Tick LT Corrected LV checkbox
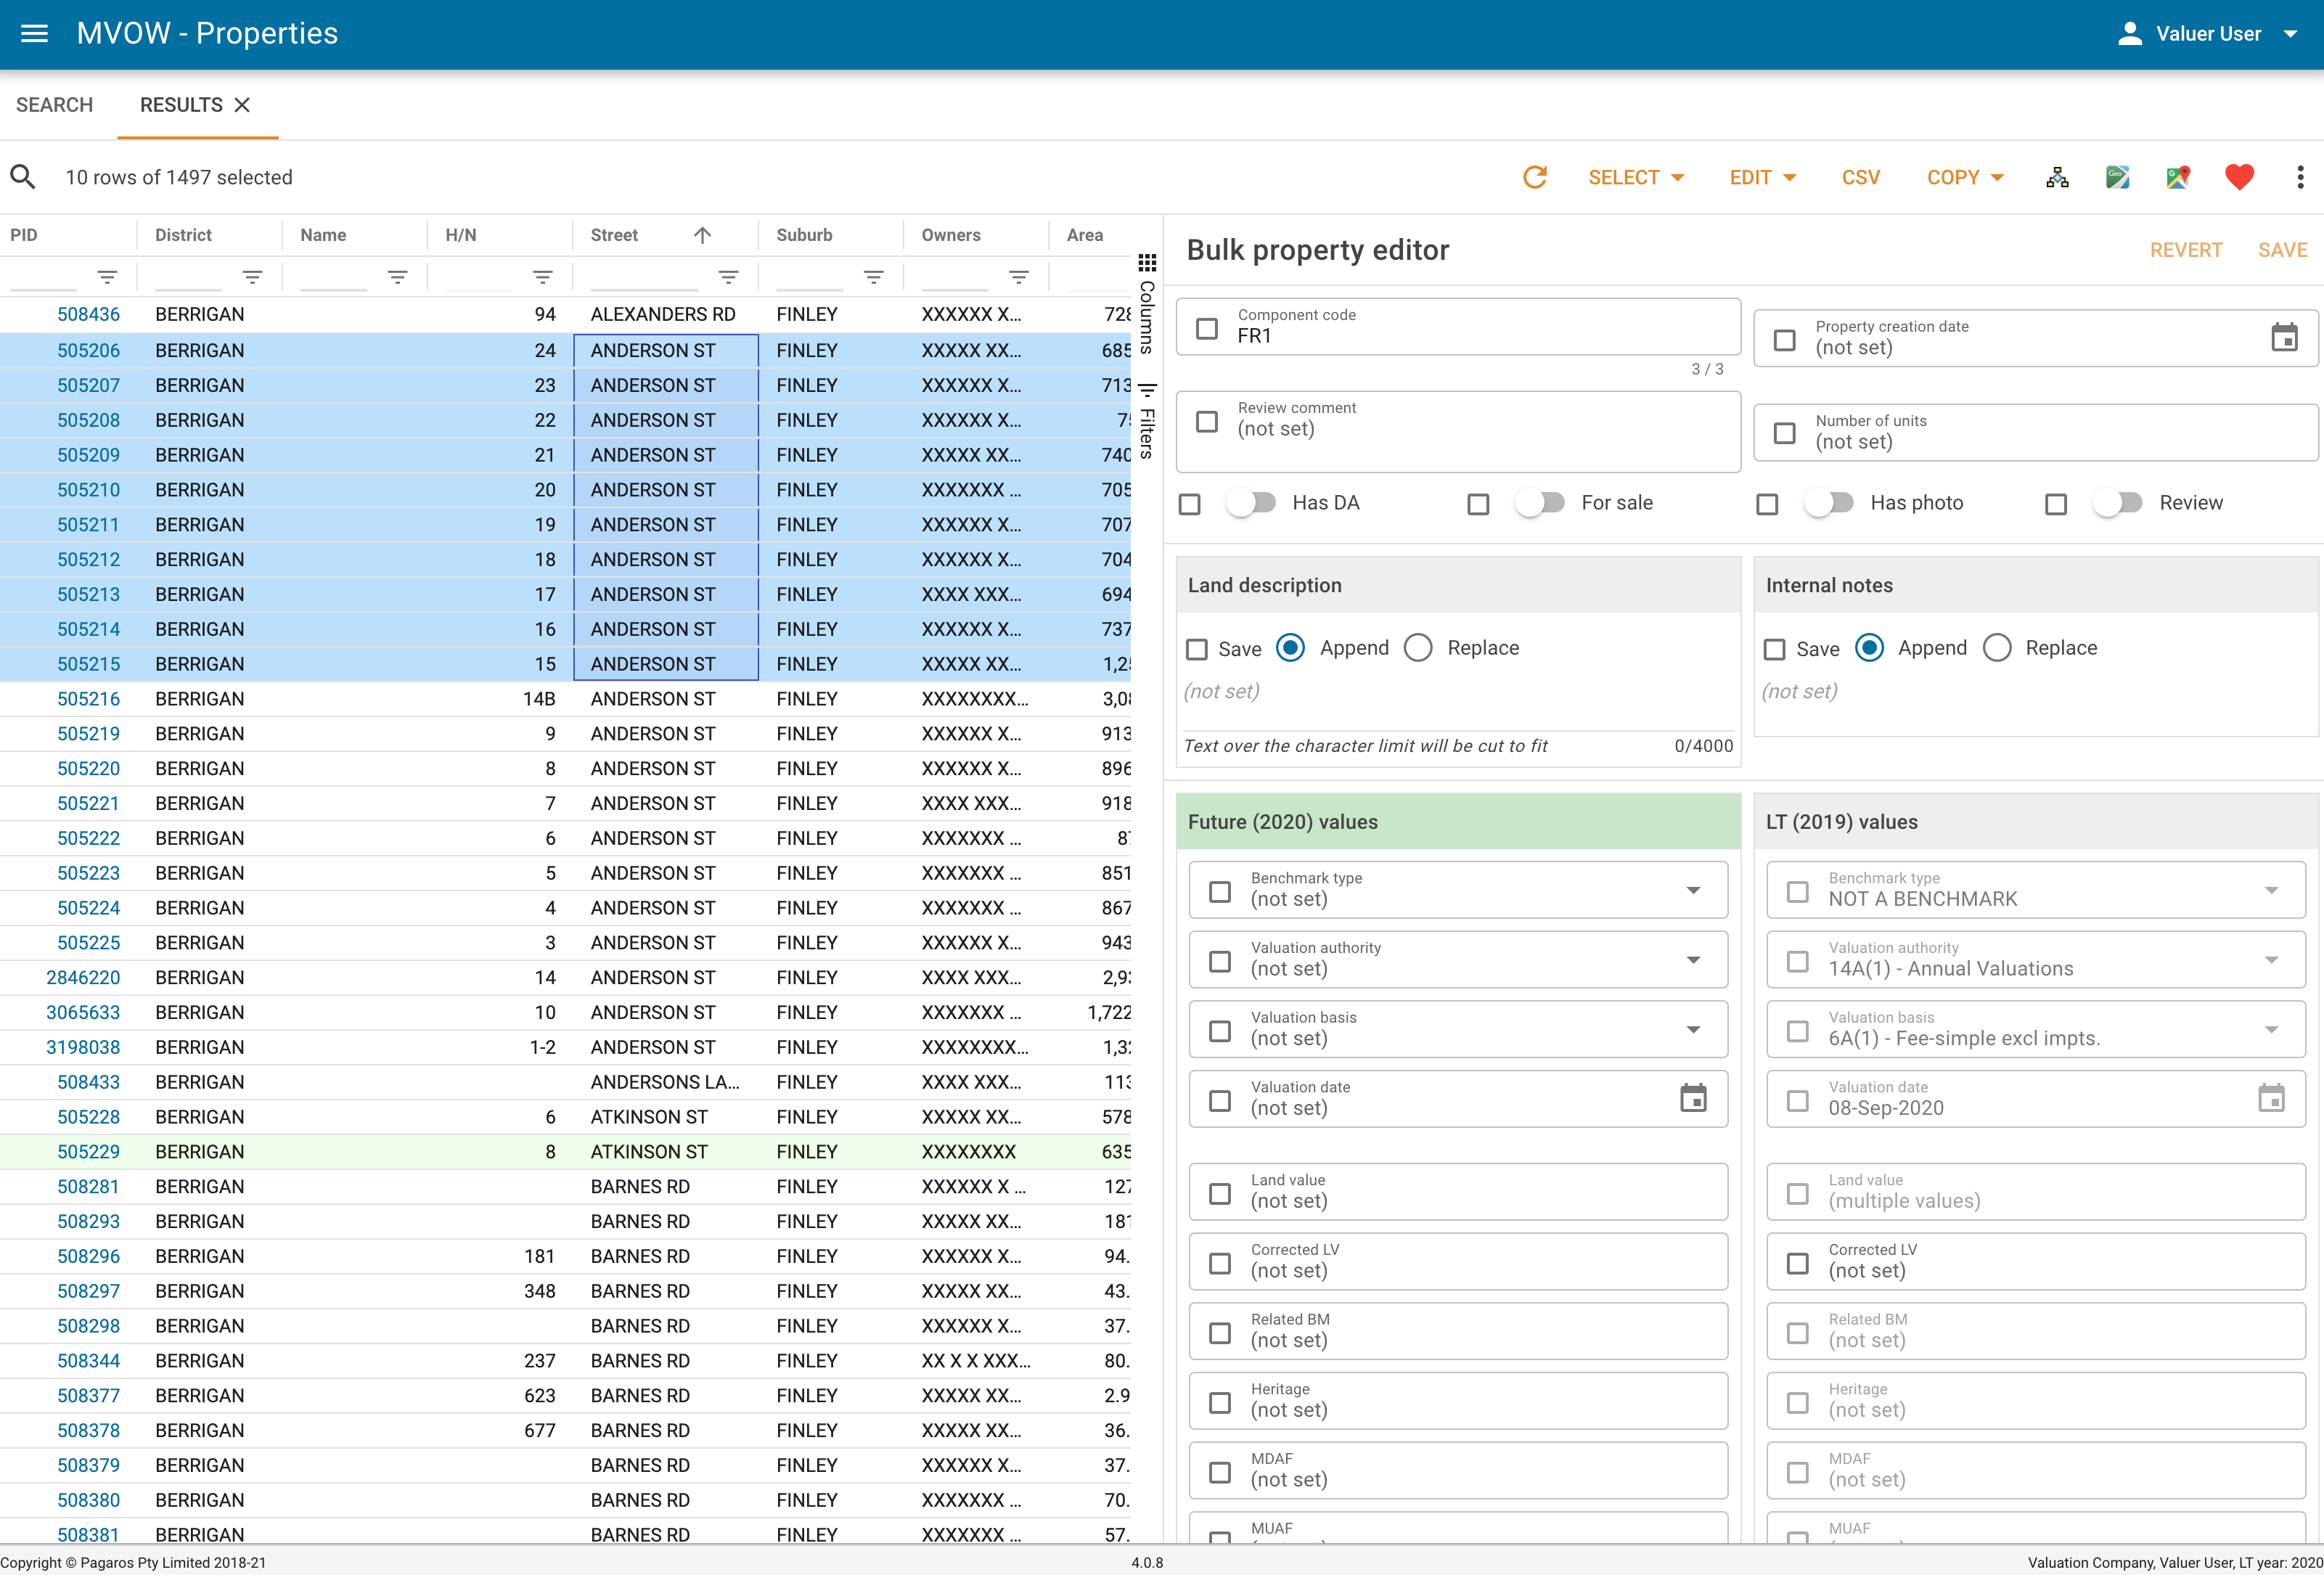This screenshot has width=2324, height=1575. point(1798,1264)
